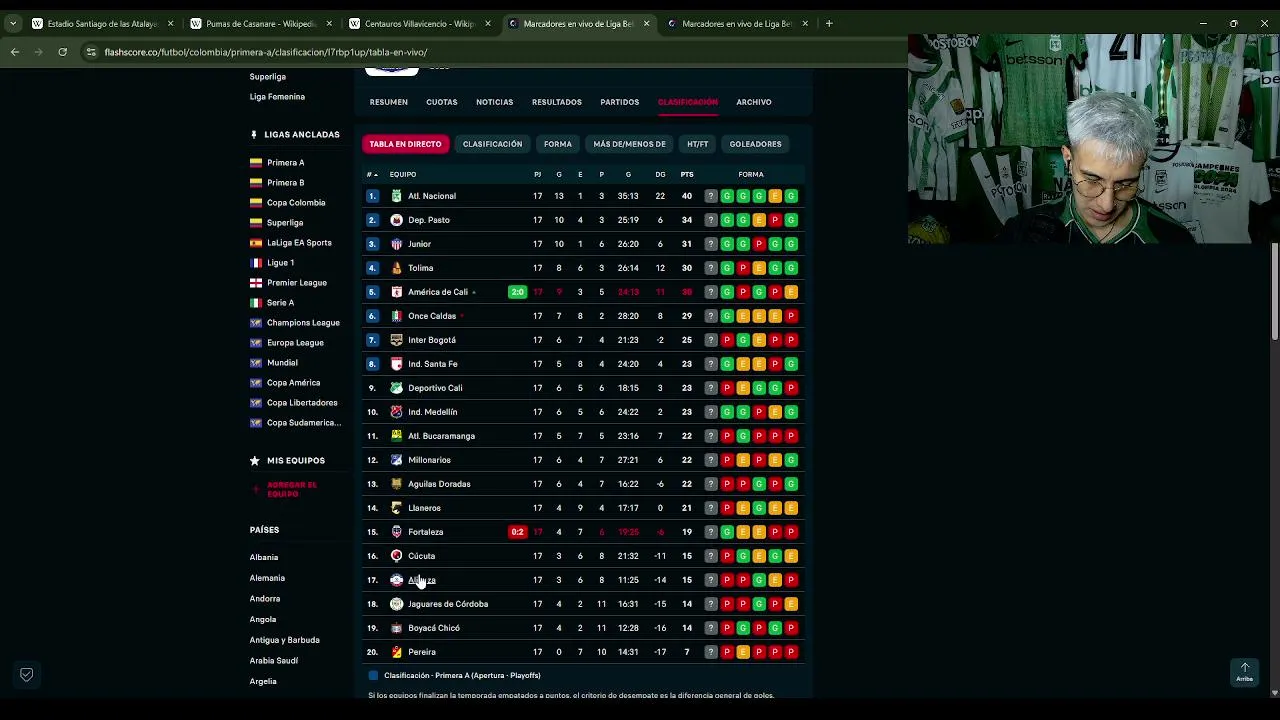The width and height of the screenshot is (1280, 720).
Task: Open the ARCHIVO section tab
Action: click(x=754, y=102)
